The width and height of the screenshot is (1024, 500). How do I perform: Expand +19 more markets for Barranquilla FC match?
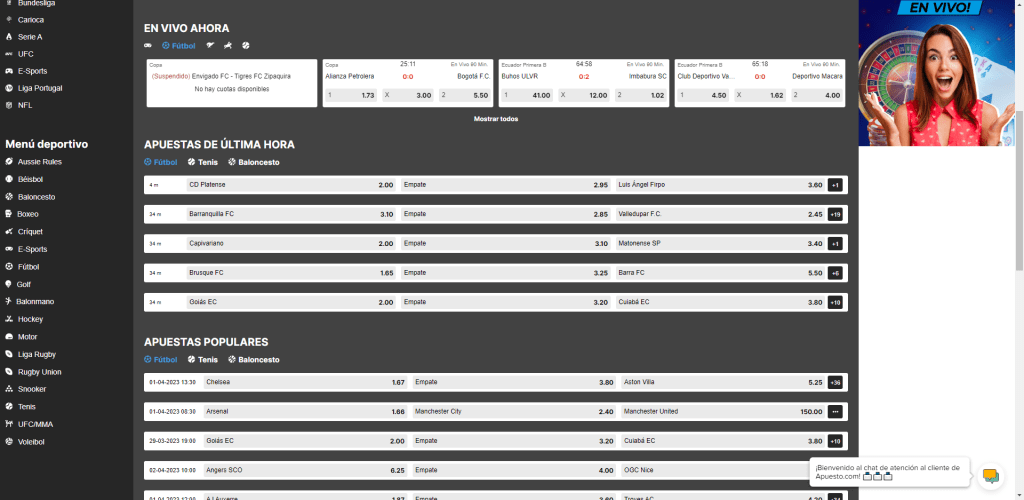835,214
